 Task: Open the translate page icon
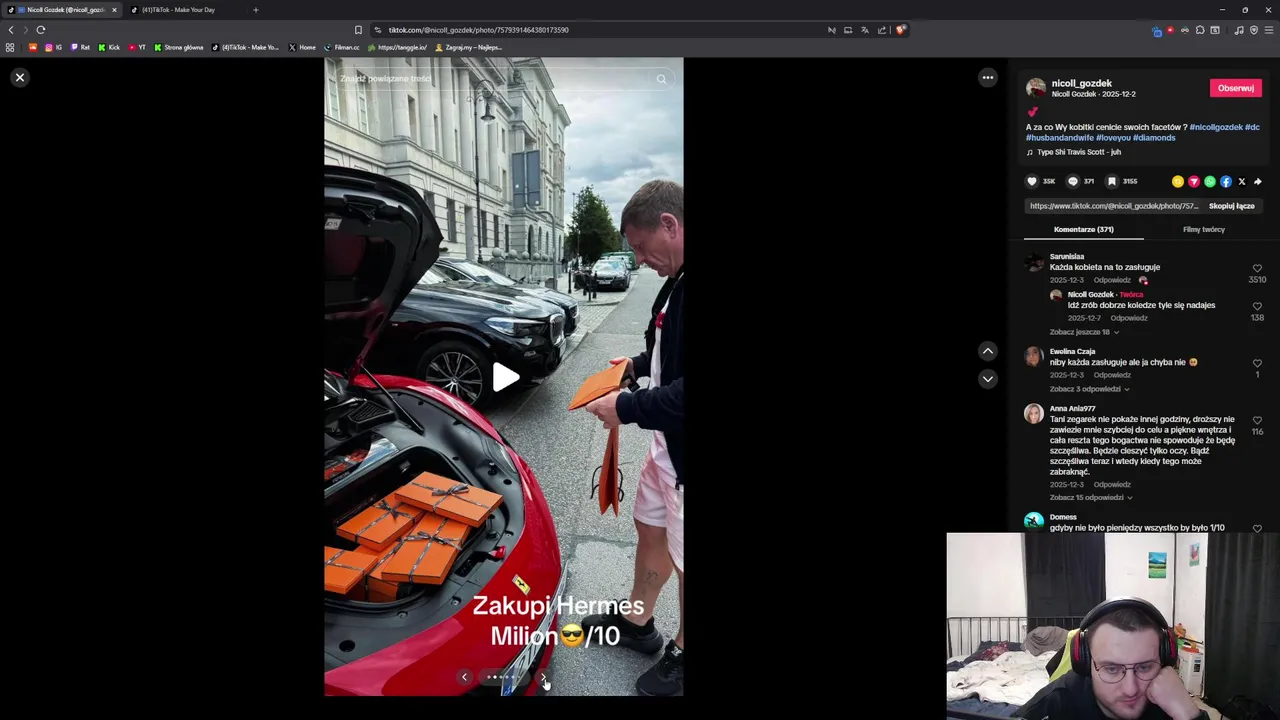point(865,30)
